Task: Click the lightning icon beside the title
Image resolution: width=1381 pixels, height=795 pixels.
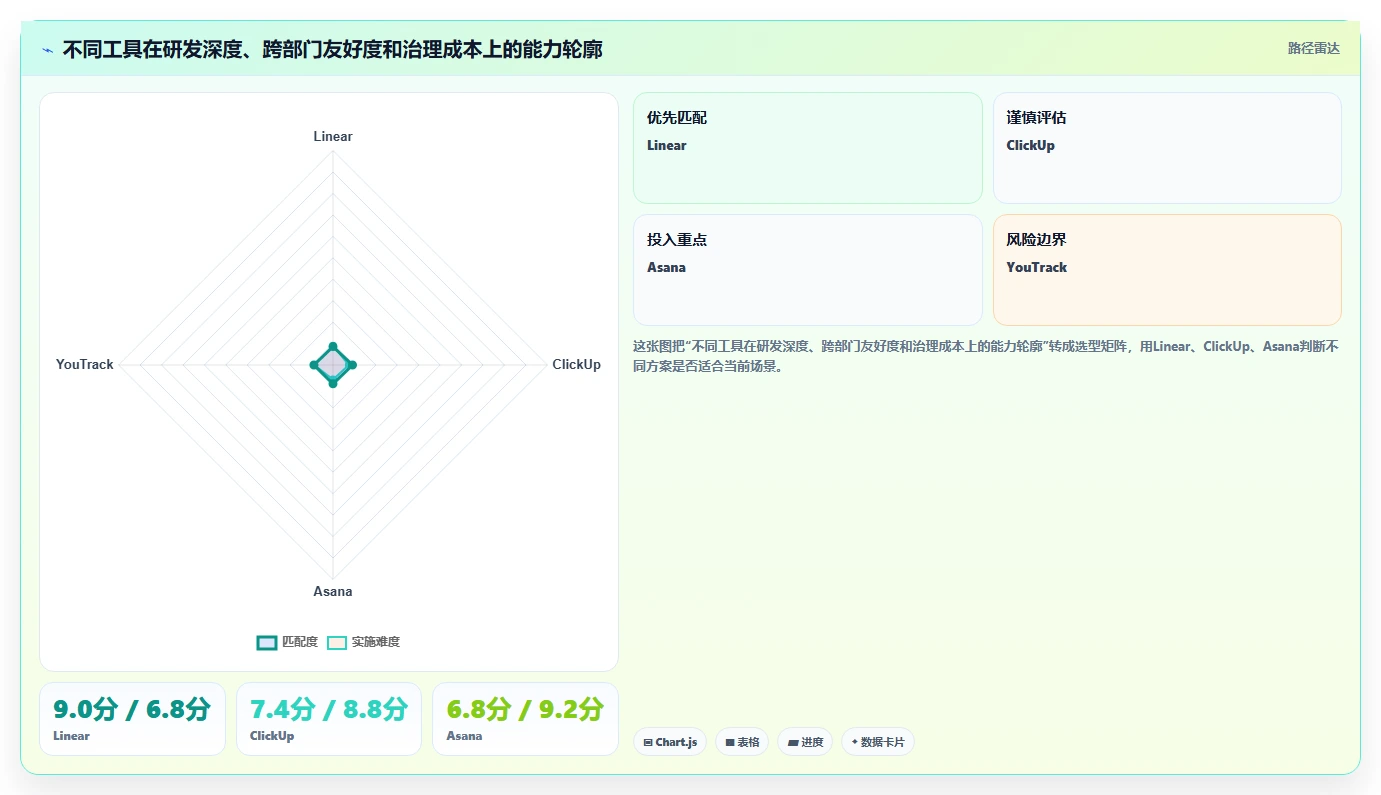Action: 48,49
